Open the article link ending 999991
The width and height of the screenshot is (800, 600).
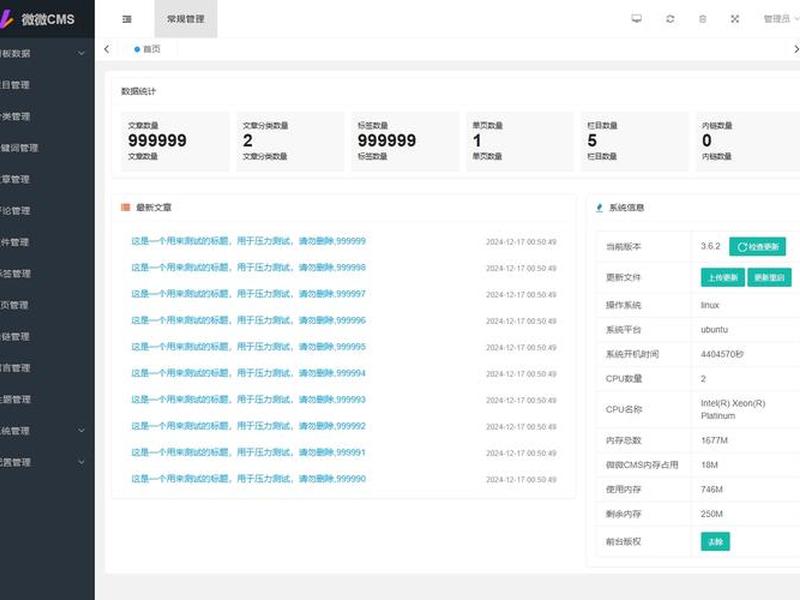tap(248, 453)
